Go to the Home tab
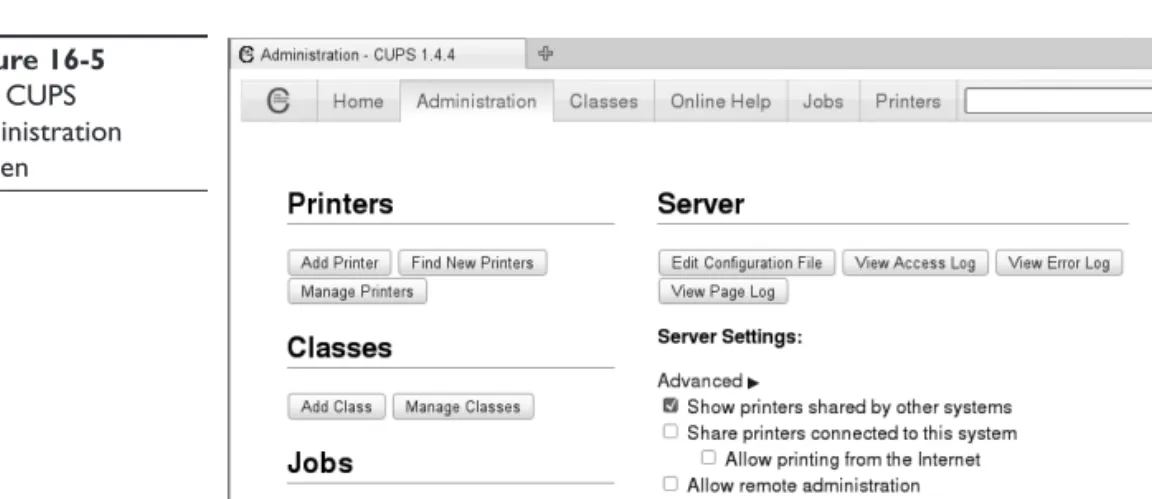Image resolution: width=1152 pixels, height=499 pixels. [359, 101]
